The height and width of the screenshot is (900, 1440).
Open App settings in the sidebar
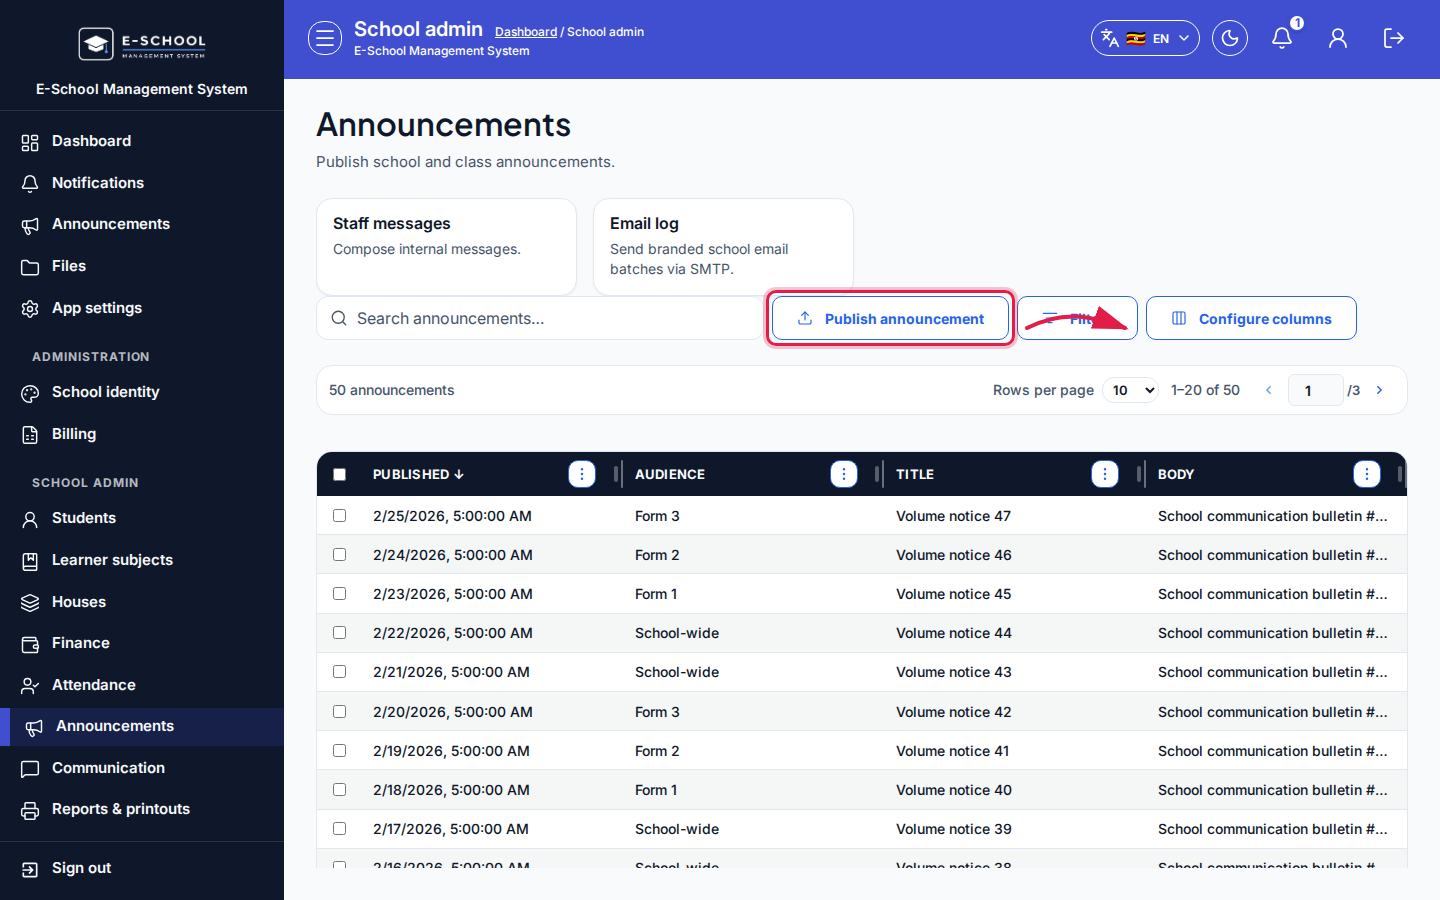click(142, 308)
